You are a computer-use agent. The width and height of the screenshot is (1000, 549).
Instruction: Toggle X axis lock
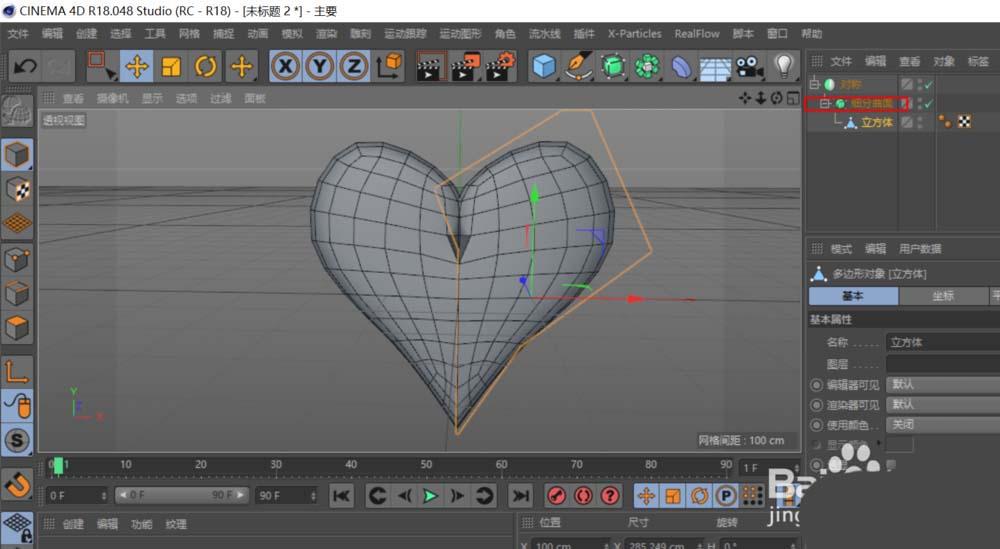pos(286,67)
